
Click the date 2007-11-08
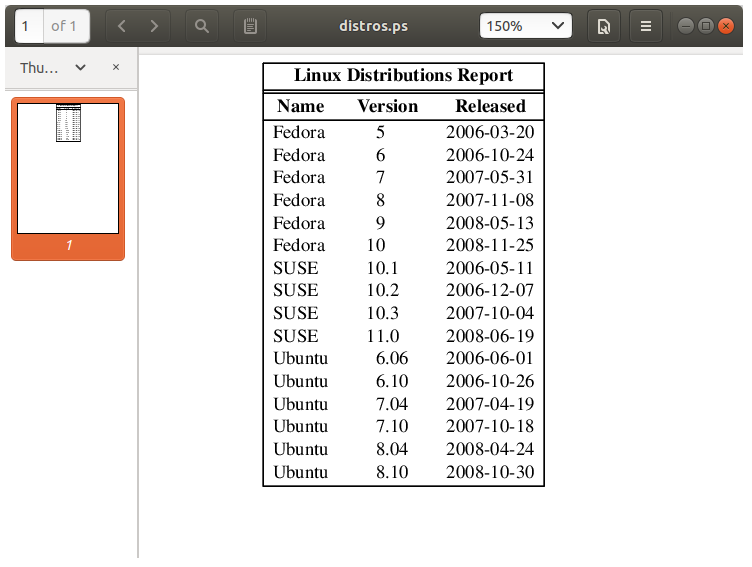click(x=490, y=200)
